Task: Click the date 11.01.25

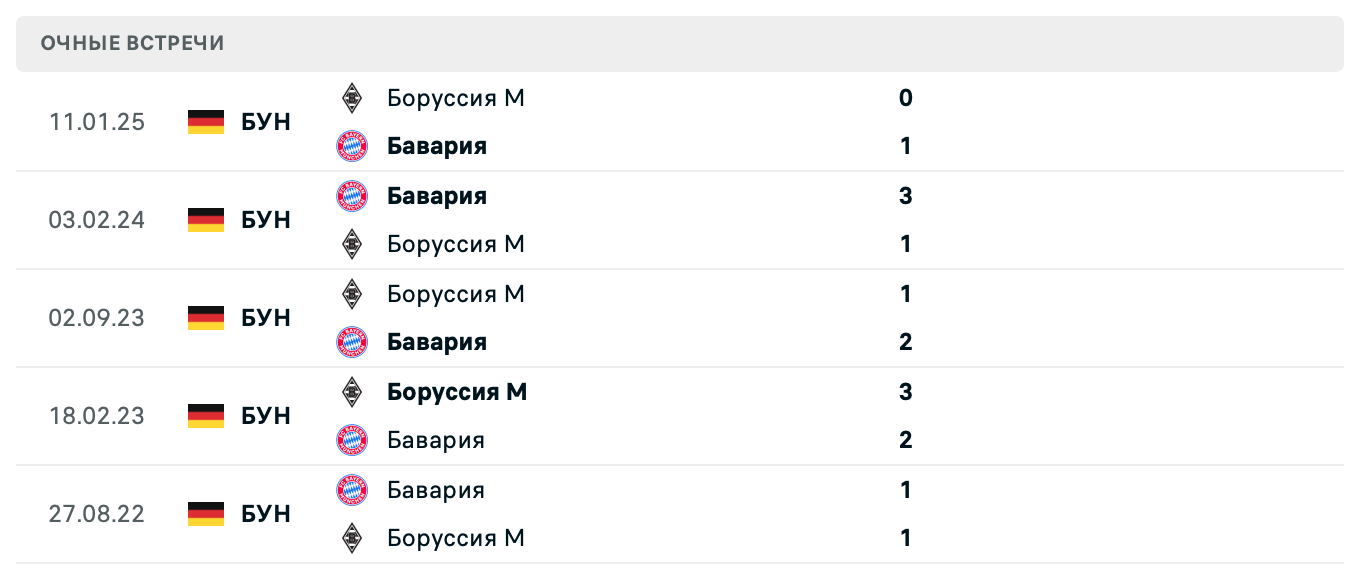Action: [x=97, y=121]
